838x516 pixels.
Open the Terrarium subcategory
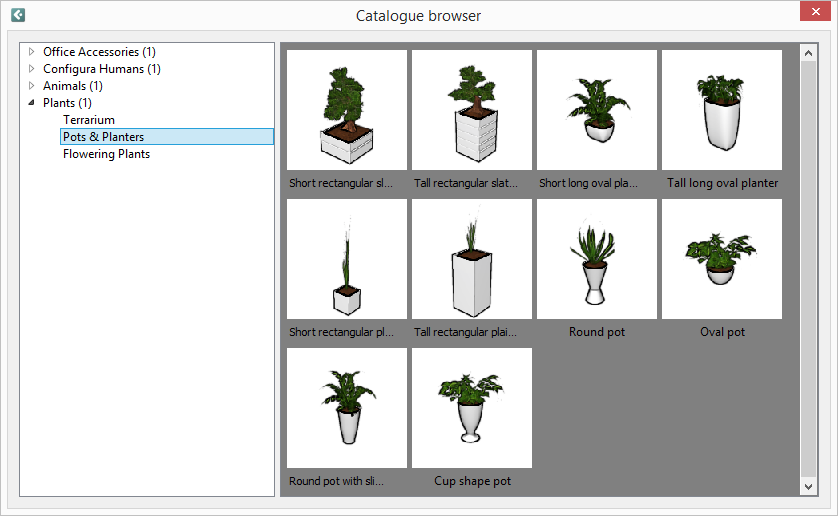pyautogui.click(x=89, y=120)
